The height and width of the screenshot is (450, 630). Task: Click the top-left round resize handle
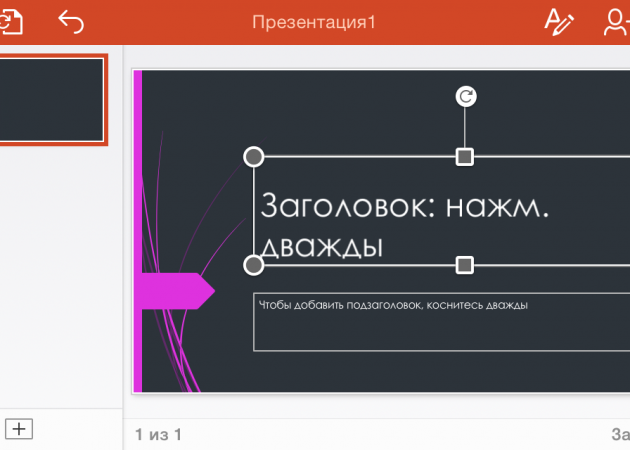coord(254,157)
